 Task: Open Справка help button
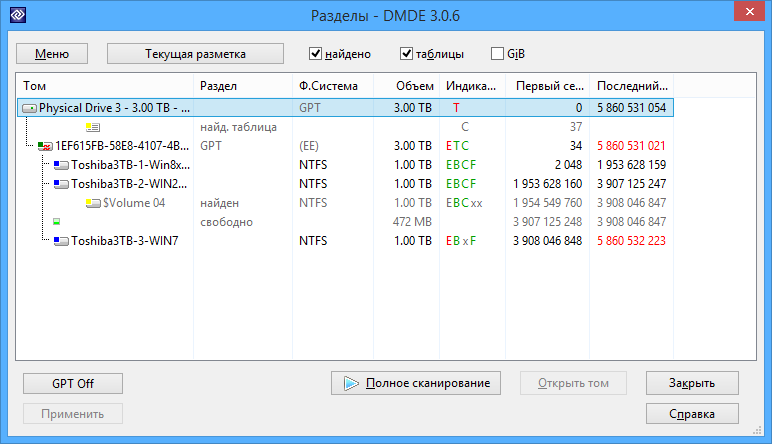[692, 414]
